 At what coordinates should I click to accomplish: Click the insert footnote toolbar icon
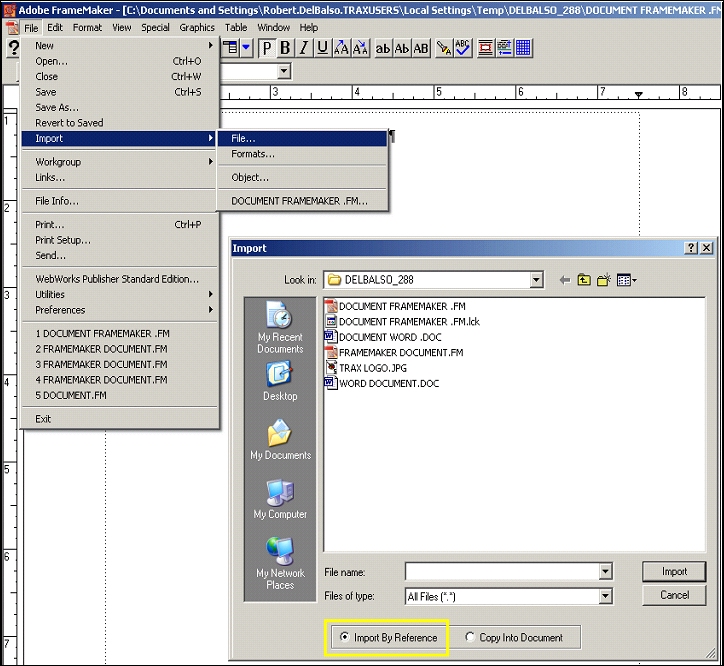point(504,48)
